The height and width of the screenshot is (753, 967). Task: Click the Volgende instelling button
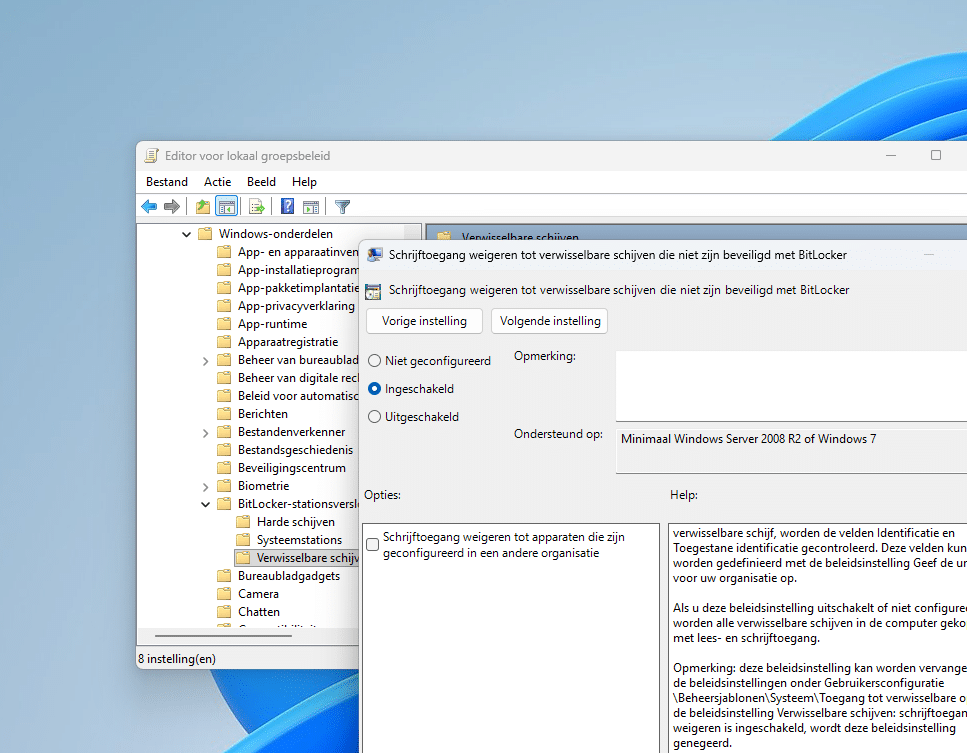point(549,321)
